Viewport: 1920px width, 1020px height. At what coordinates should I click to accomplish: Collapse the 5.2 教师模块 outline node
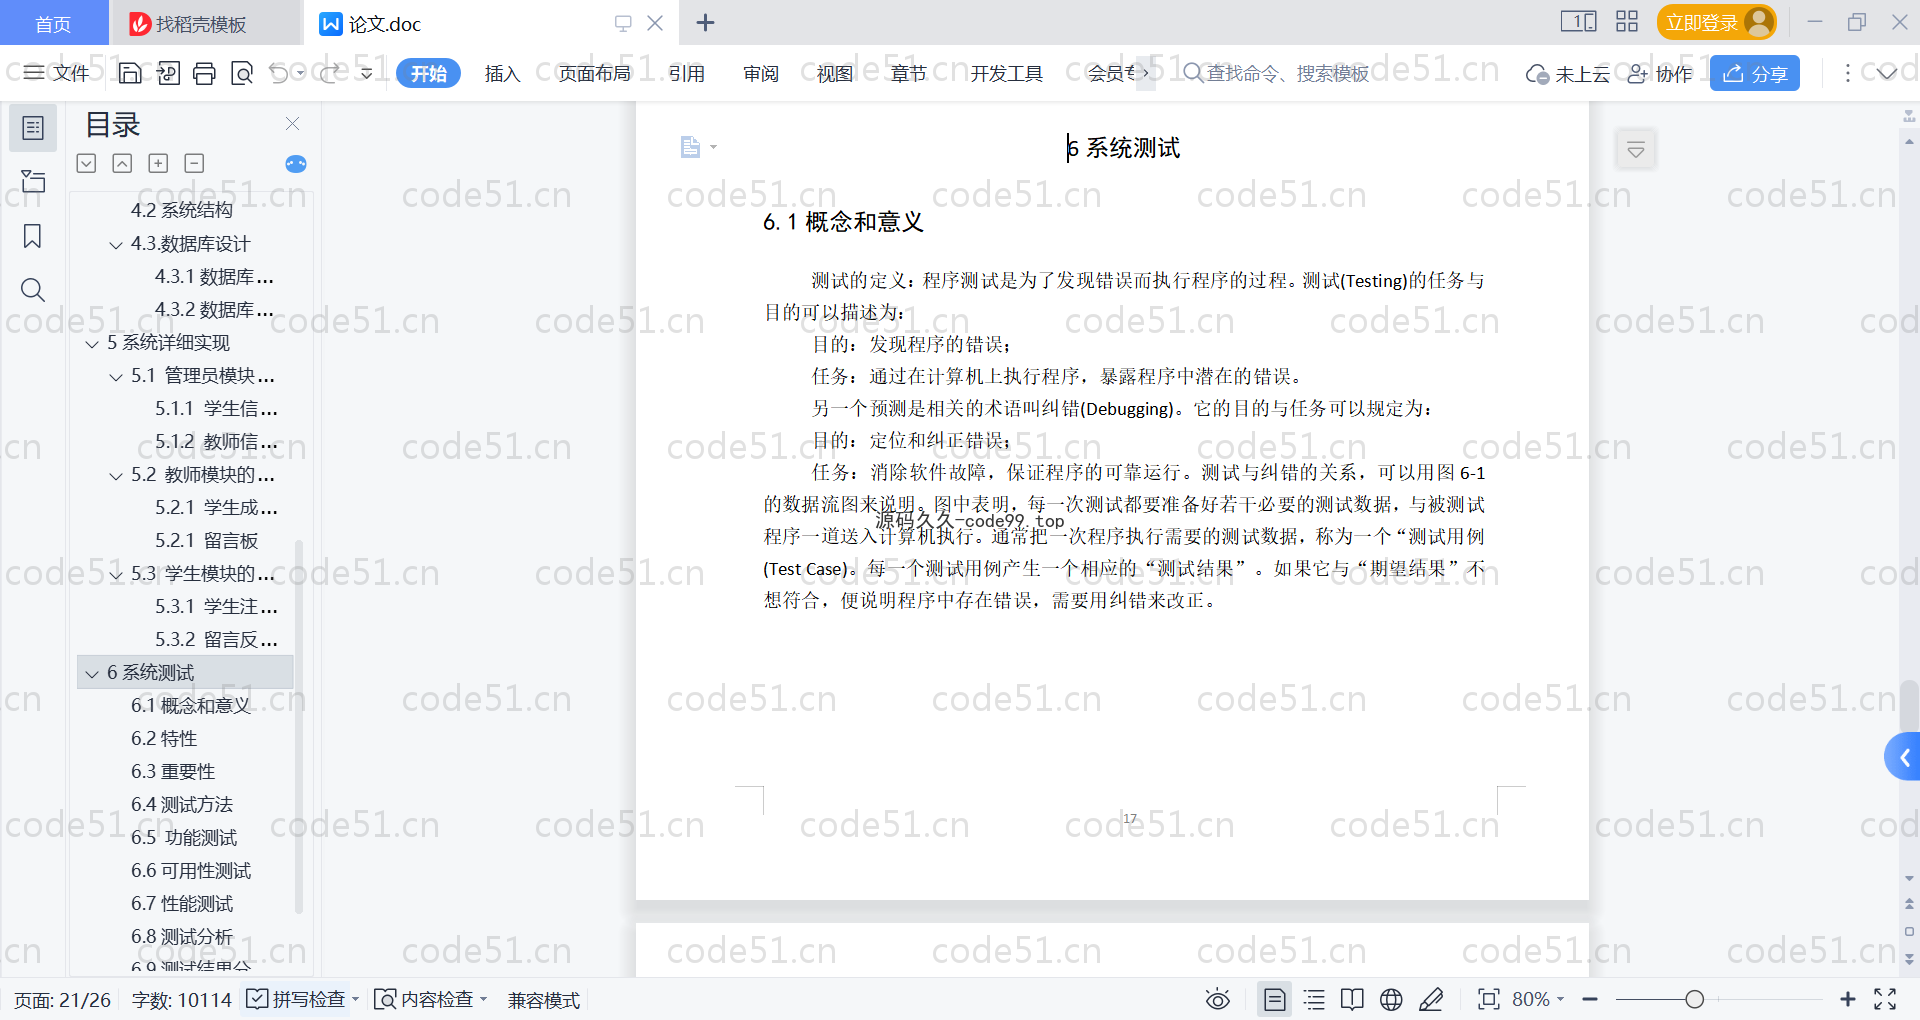(116, 476)
